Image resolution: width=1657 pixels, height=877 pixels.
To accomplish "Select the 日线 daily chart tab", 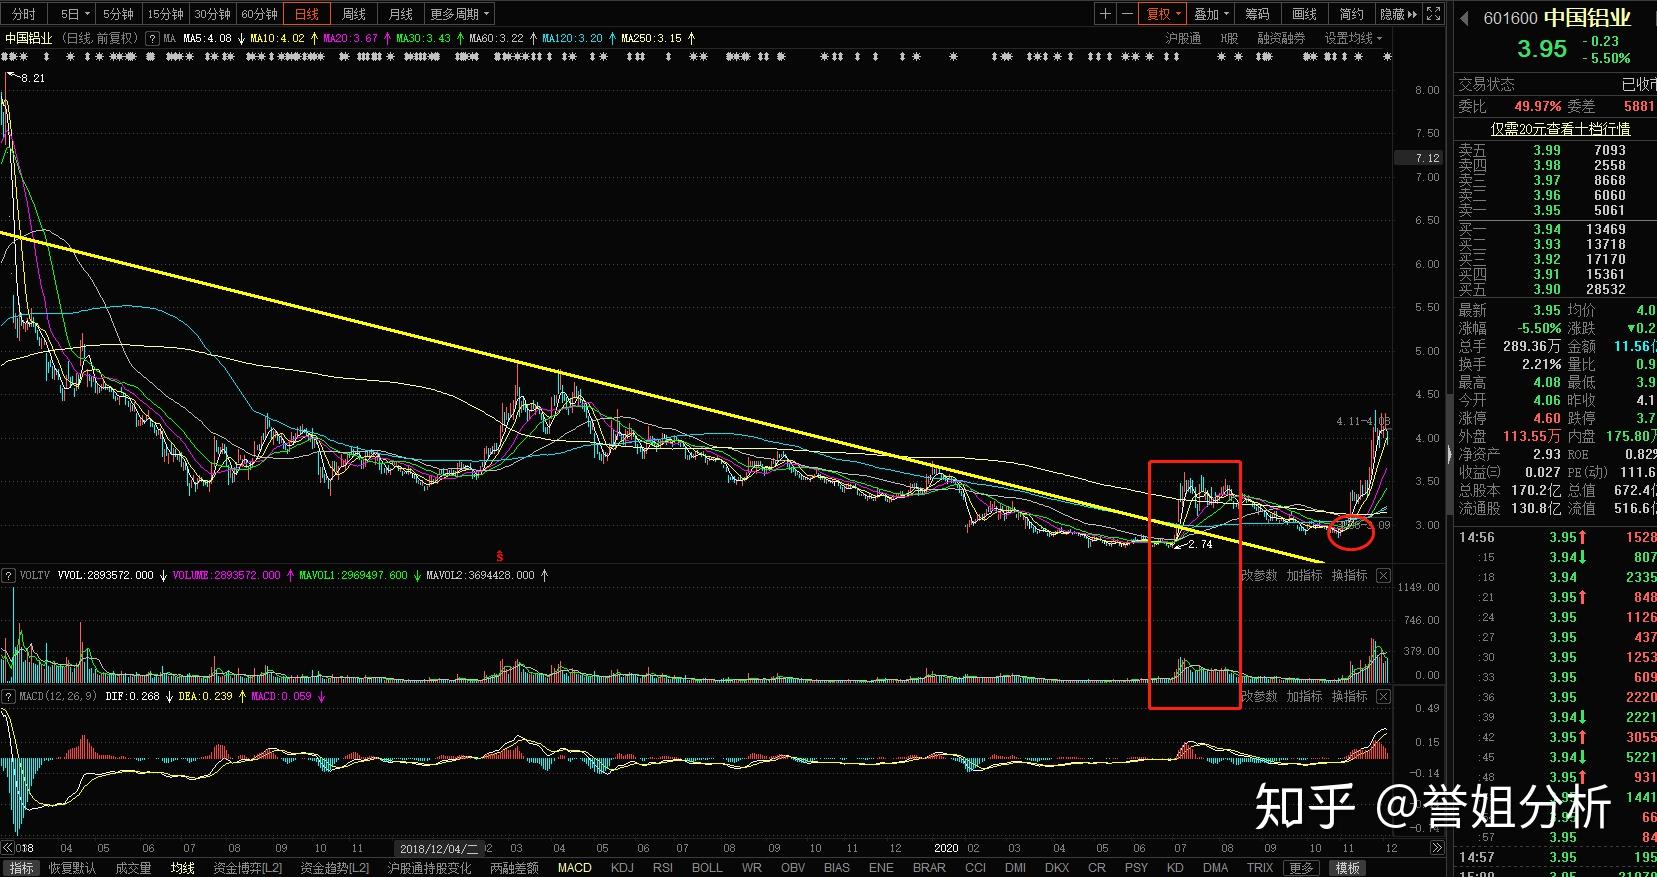I will (x=307, y=14).
